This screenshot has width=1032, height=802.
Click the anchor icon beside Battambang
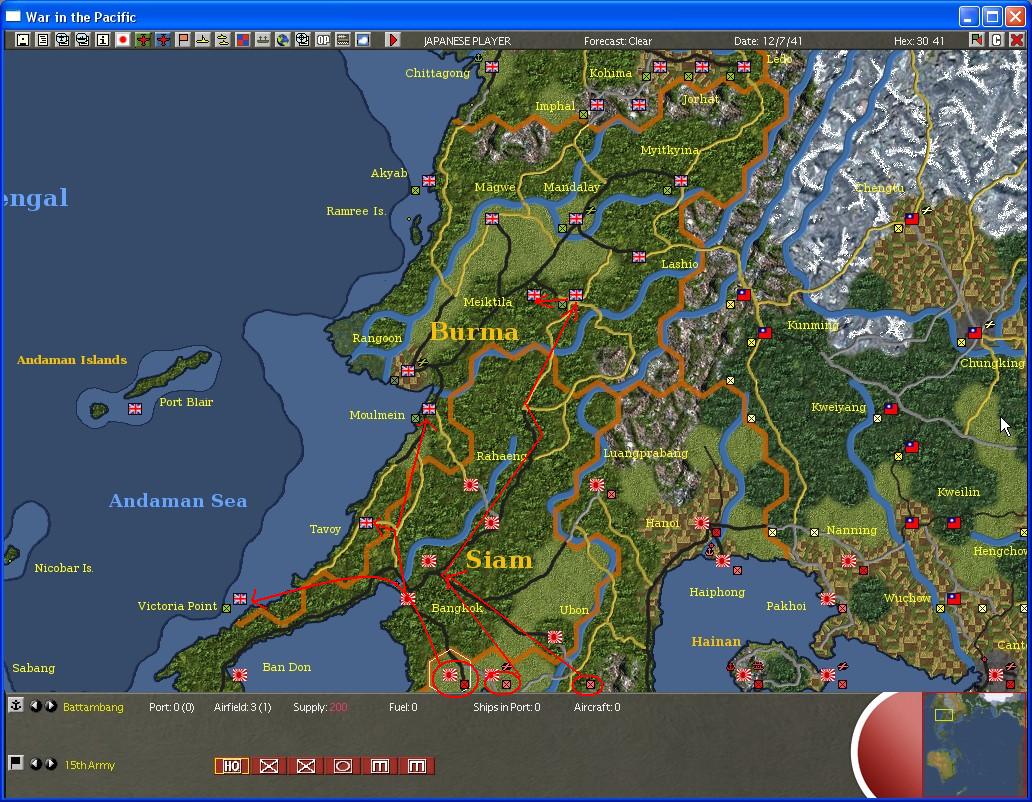coord(16,705)
